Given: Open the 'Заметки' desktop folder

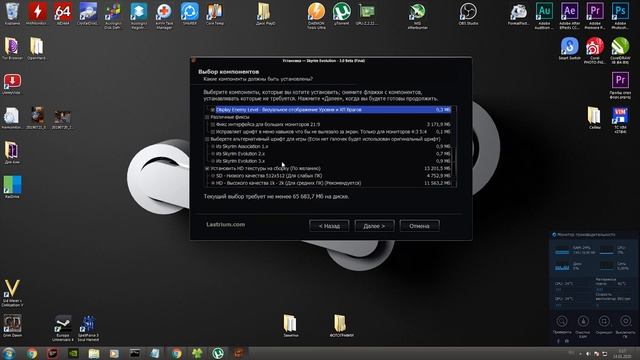Looking at the screenshot, I should [x=290, y=326].
